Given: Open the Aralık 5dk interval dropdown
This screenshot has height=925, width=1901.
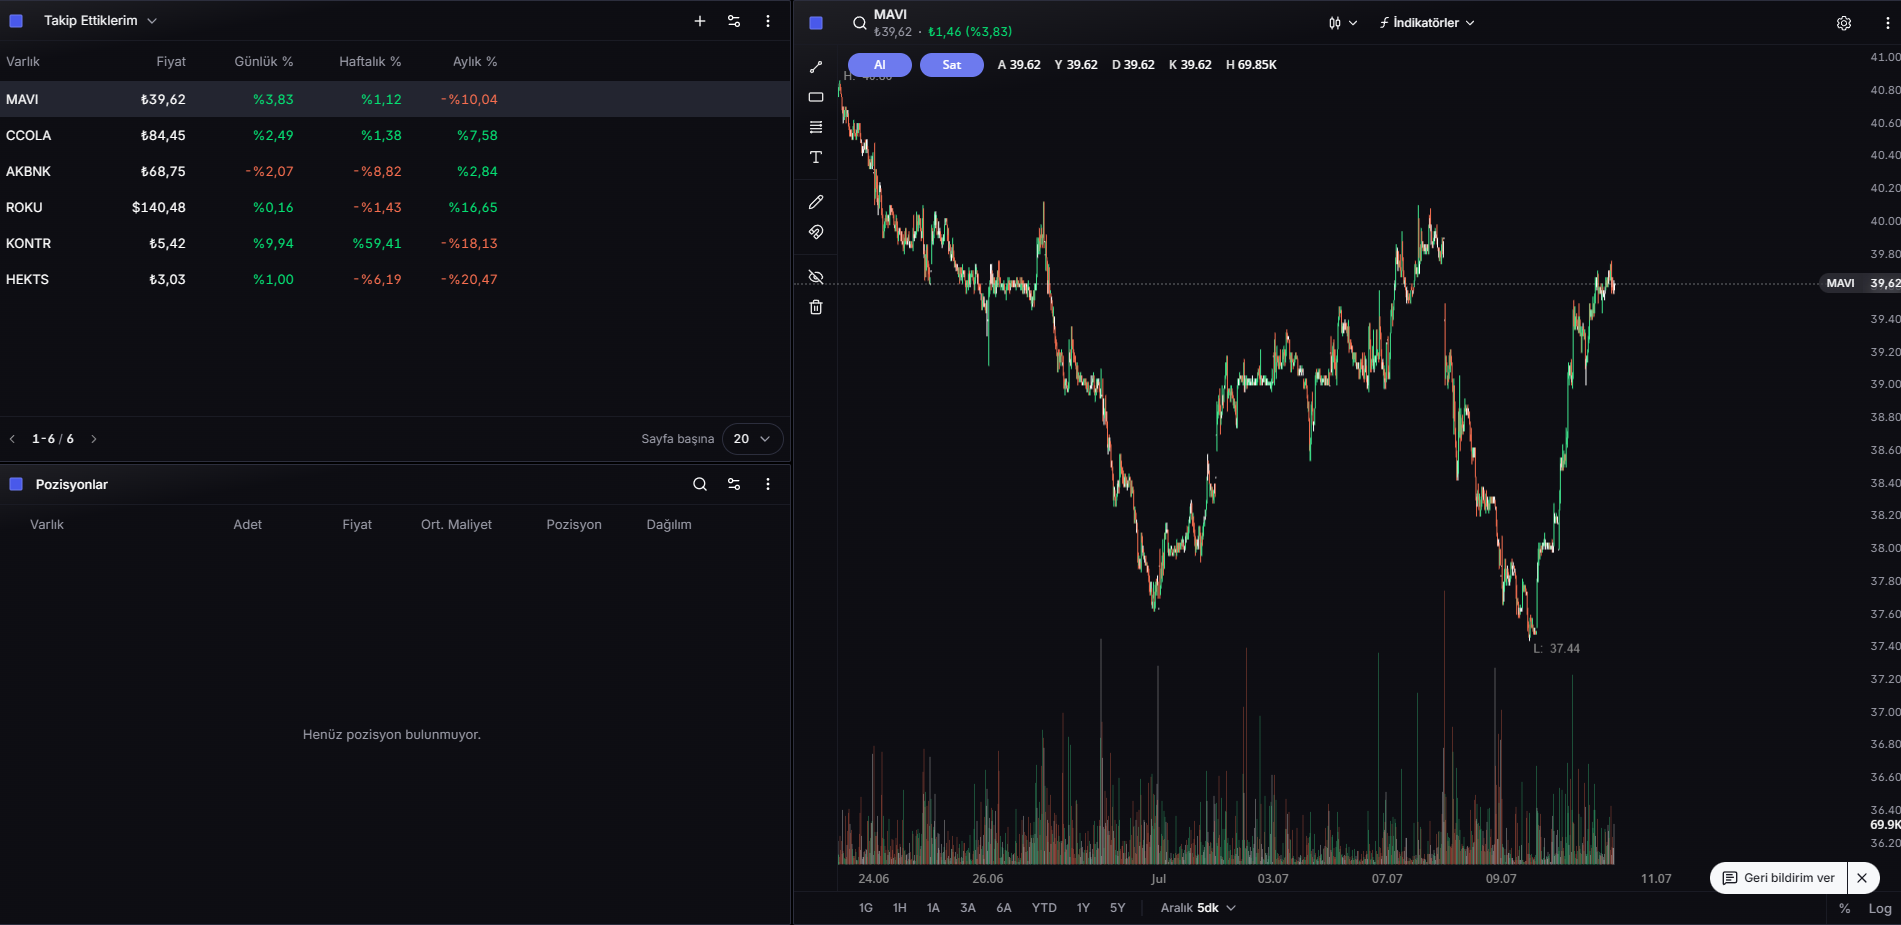Looking at the screenshot, I should [1199, 908].
